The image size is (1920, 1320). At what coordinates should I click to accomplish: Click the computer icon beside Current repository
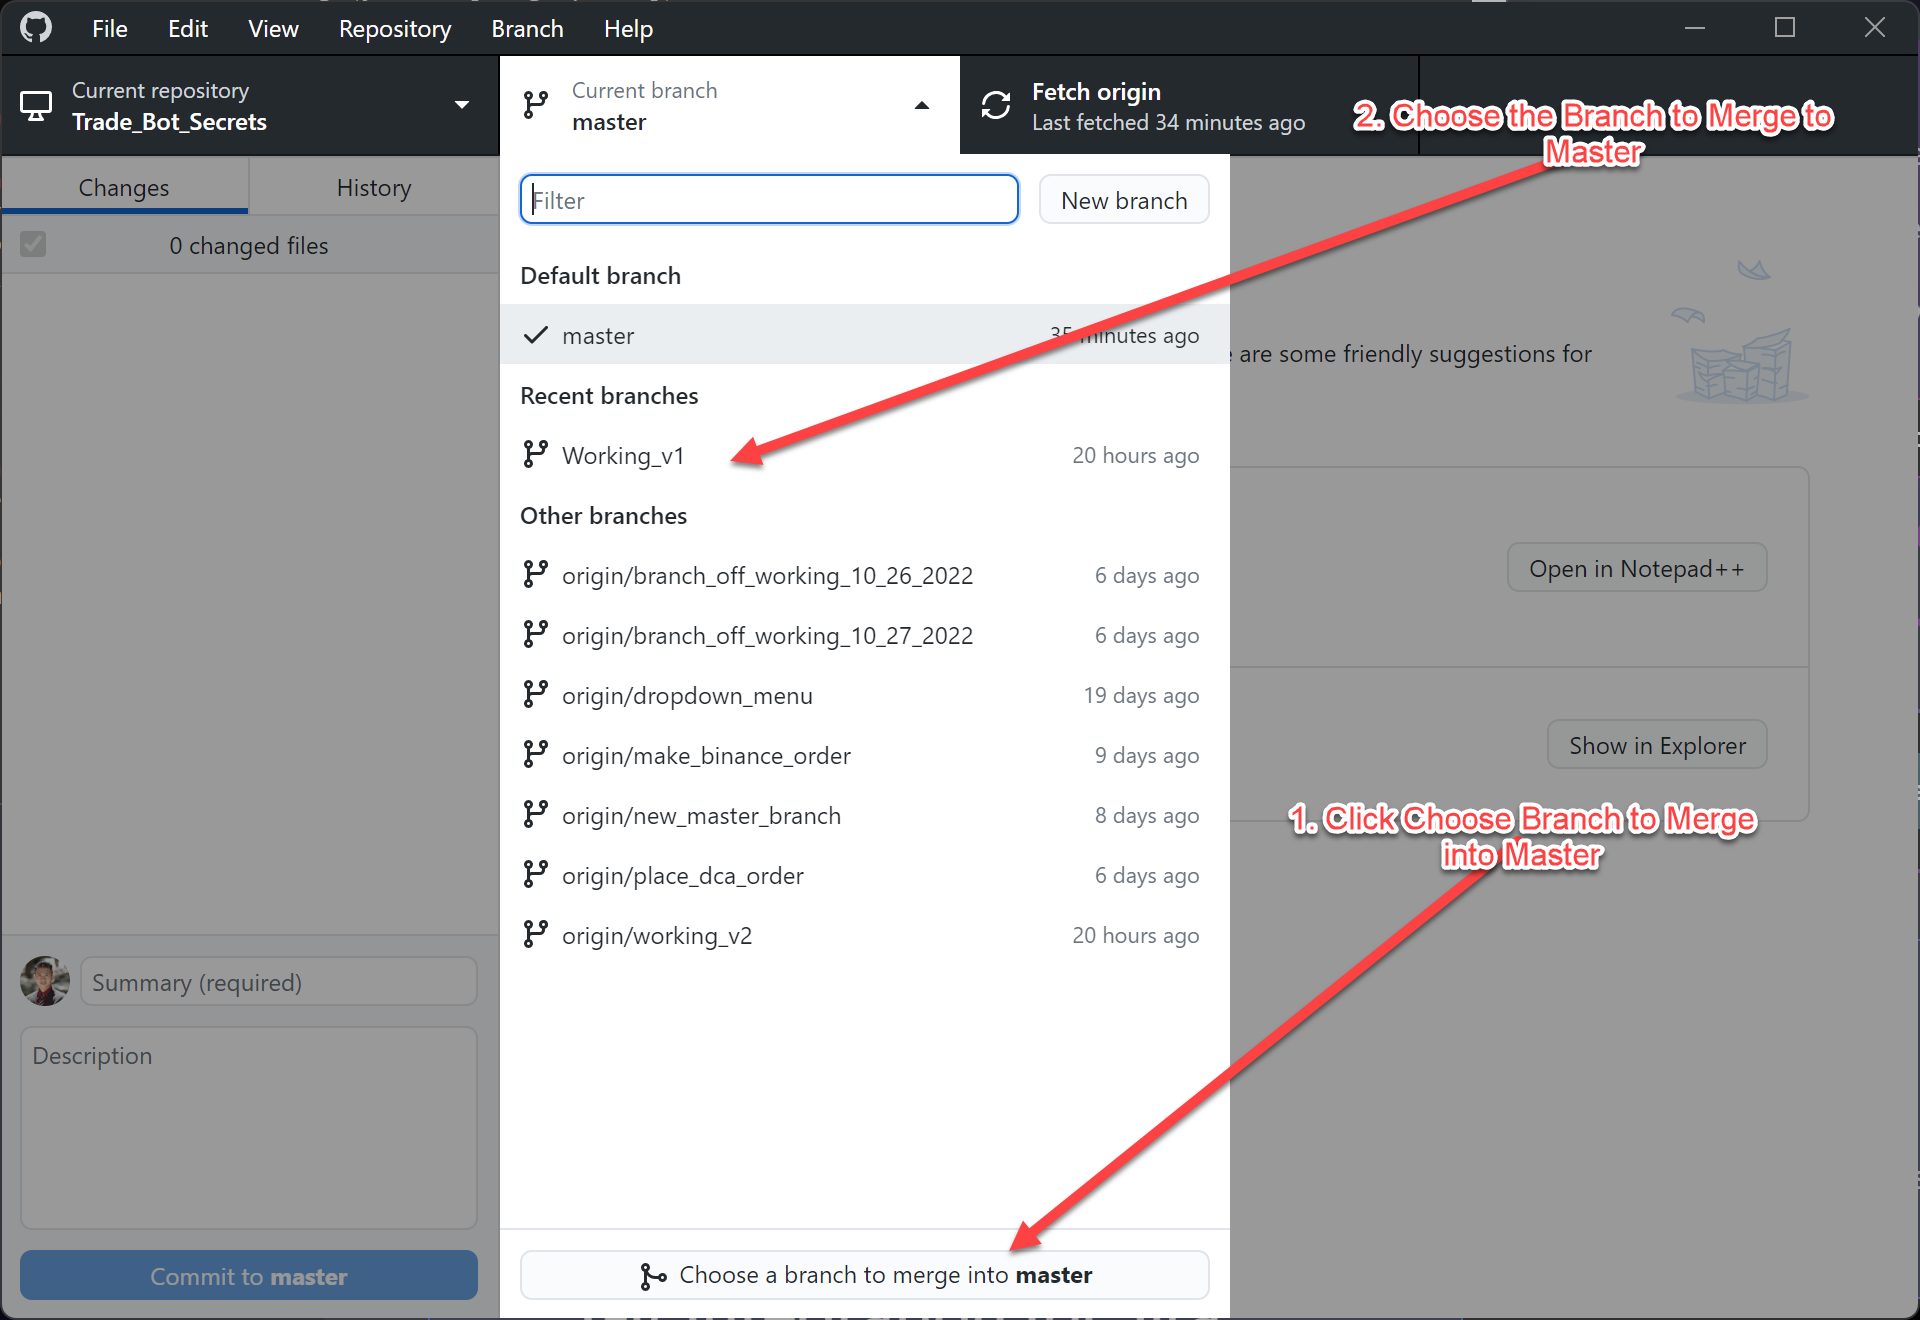pos(36,106)
